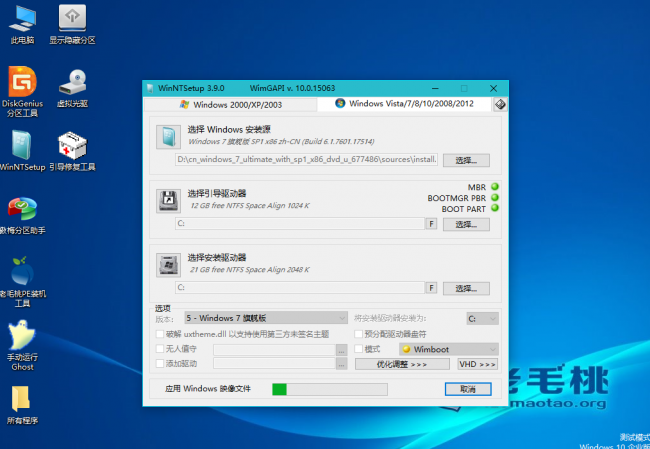Enable the 添加驱动 checkbox
The height and width of the screenshot is (449, 650).
[x=160, y=363]
